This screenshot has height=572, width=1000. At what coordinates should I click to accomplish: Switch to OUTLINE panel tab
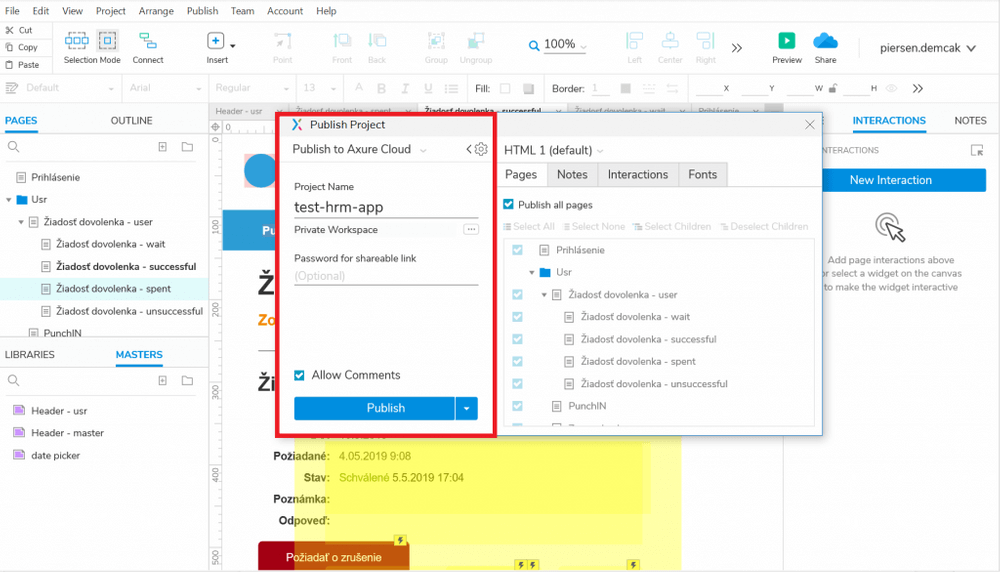point(131,121)
